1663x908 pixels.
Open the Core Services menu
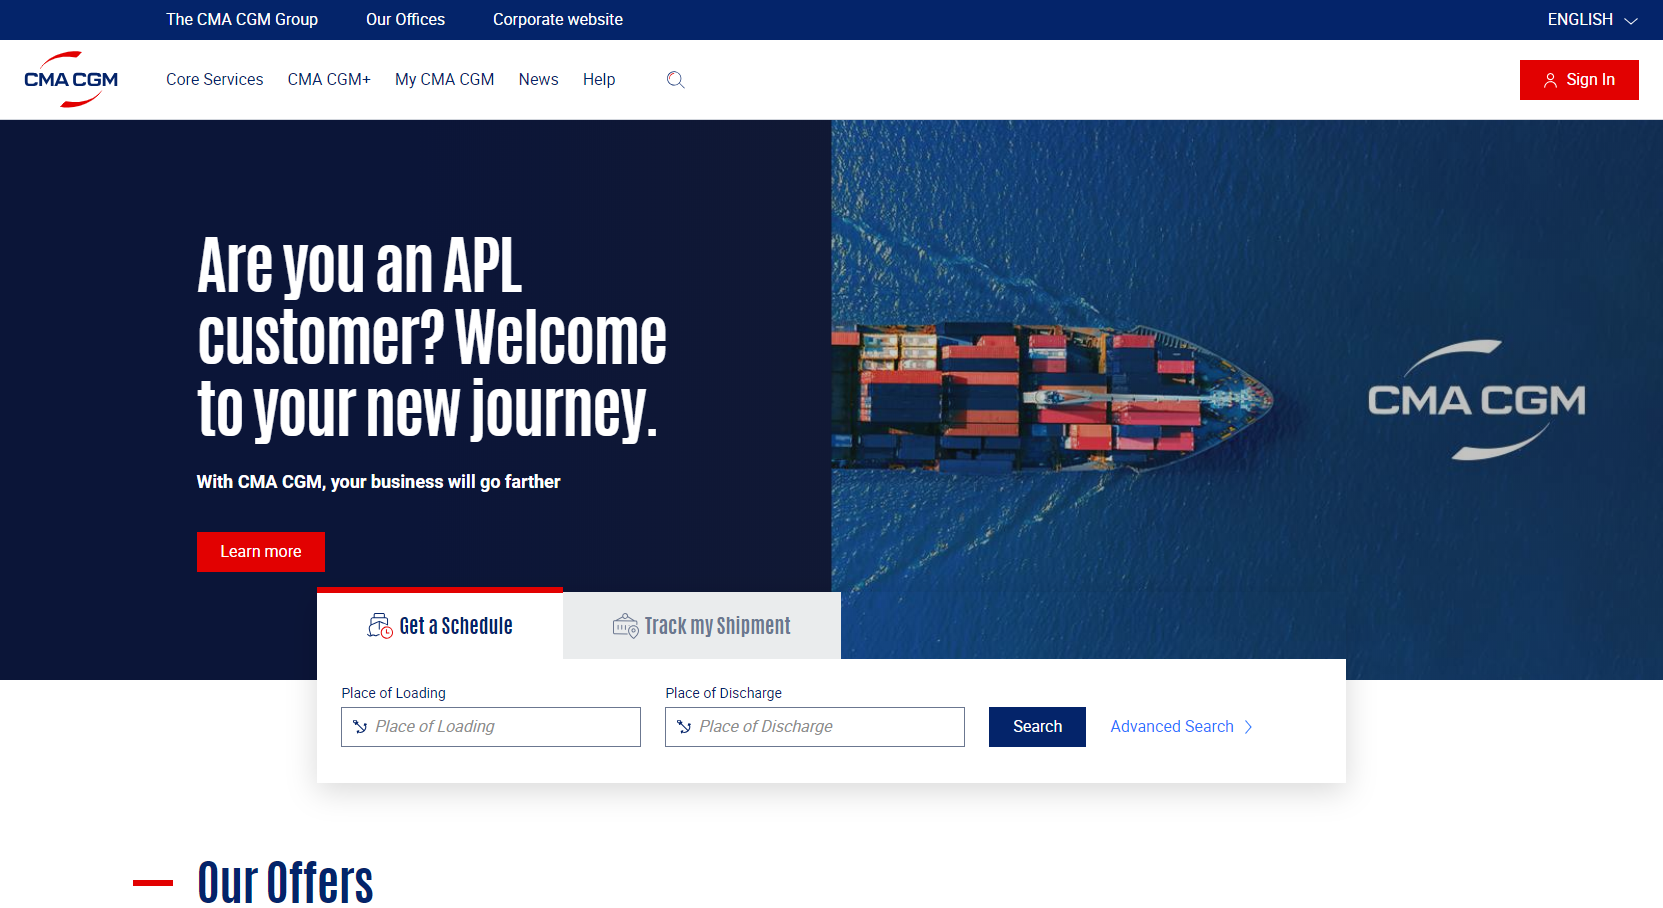[214, 79]
